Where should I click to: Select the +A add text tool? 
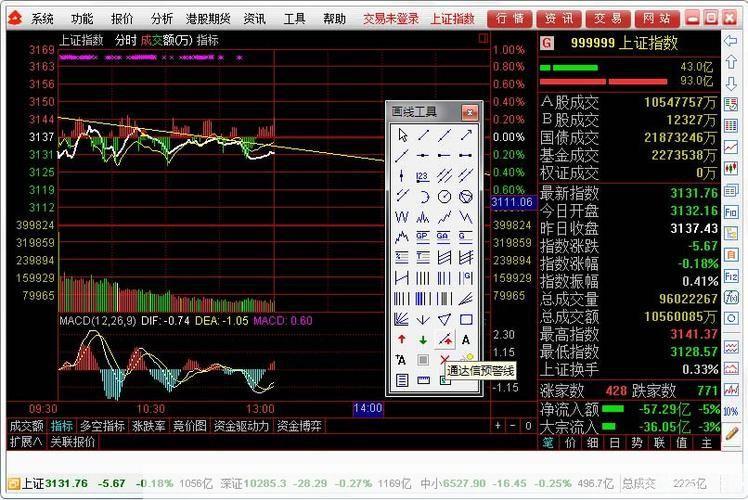click(x=402, y=360)
